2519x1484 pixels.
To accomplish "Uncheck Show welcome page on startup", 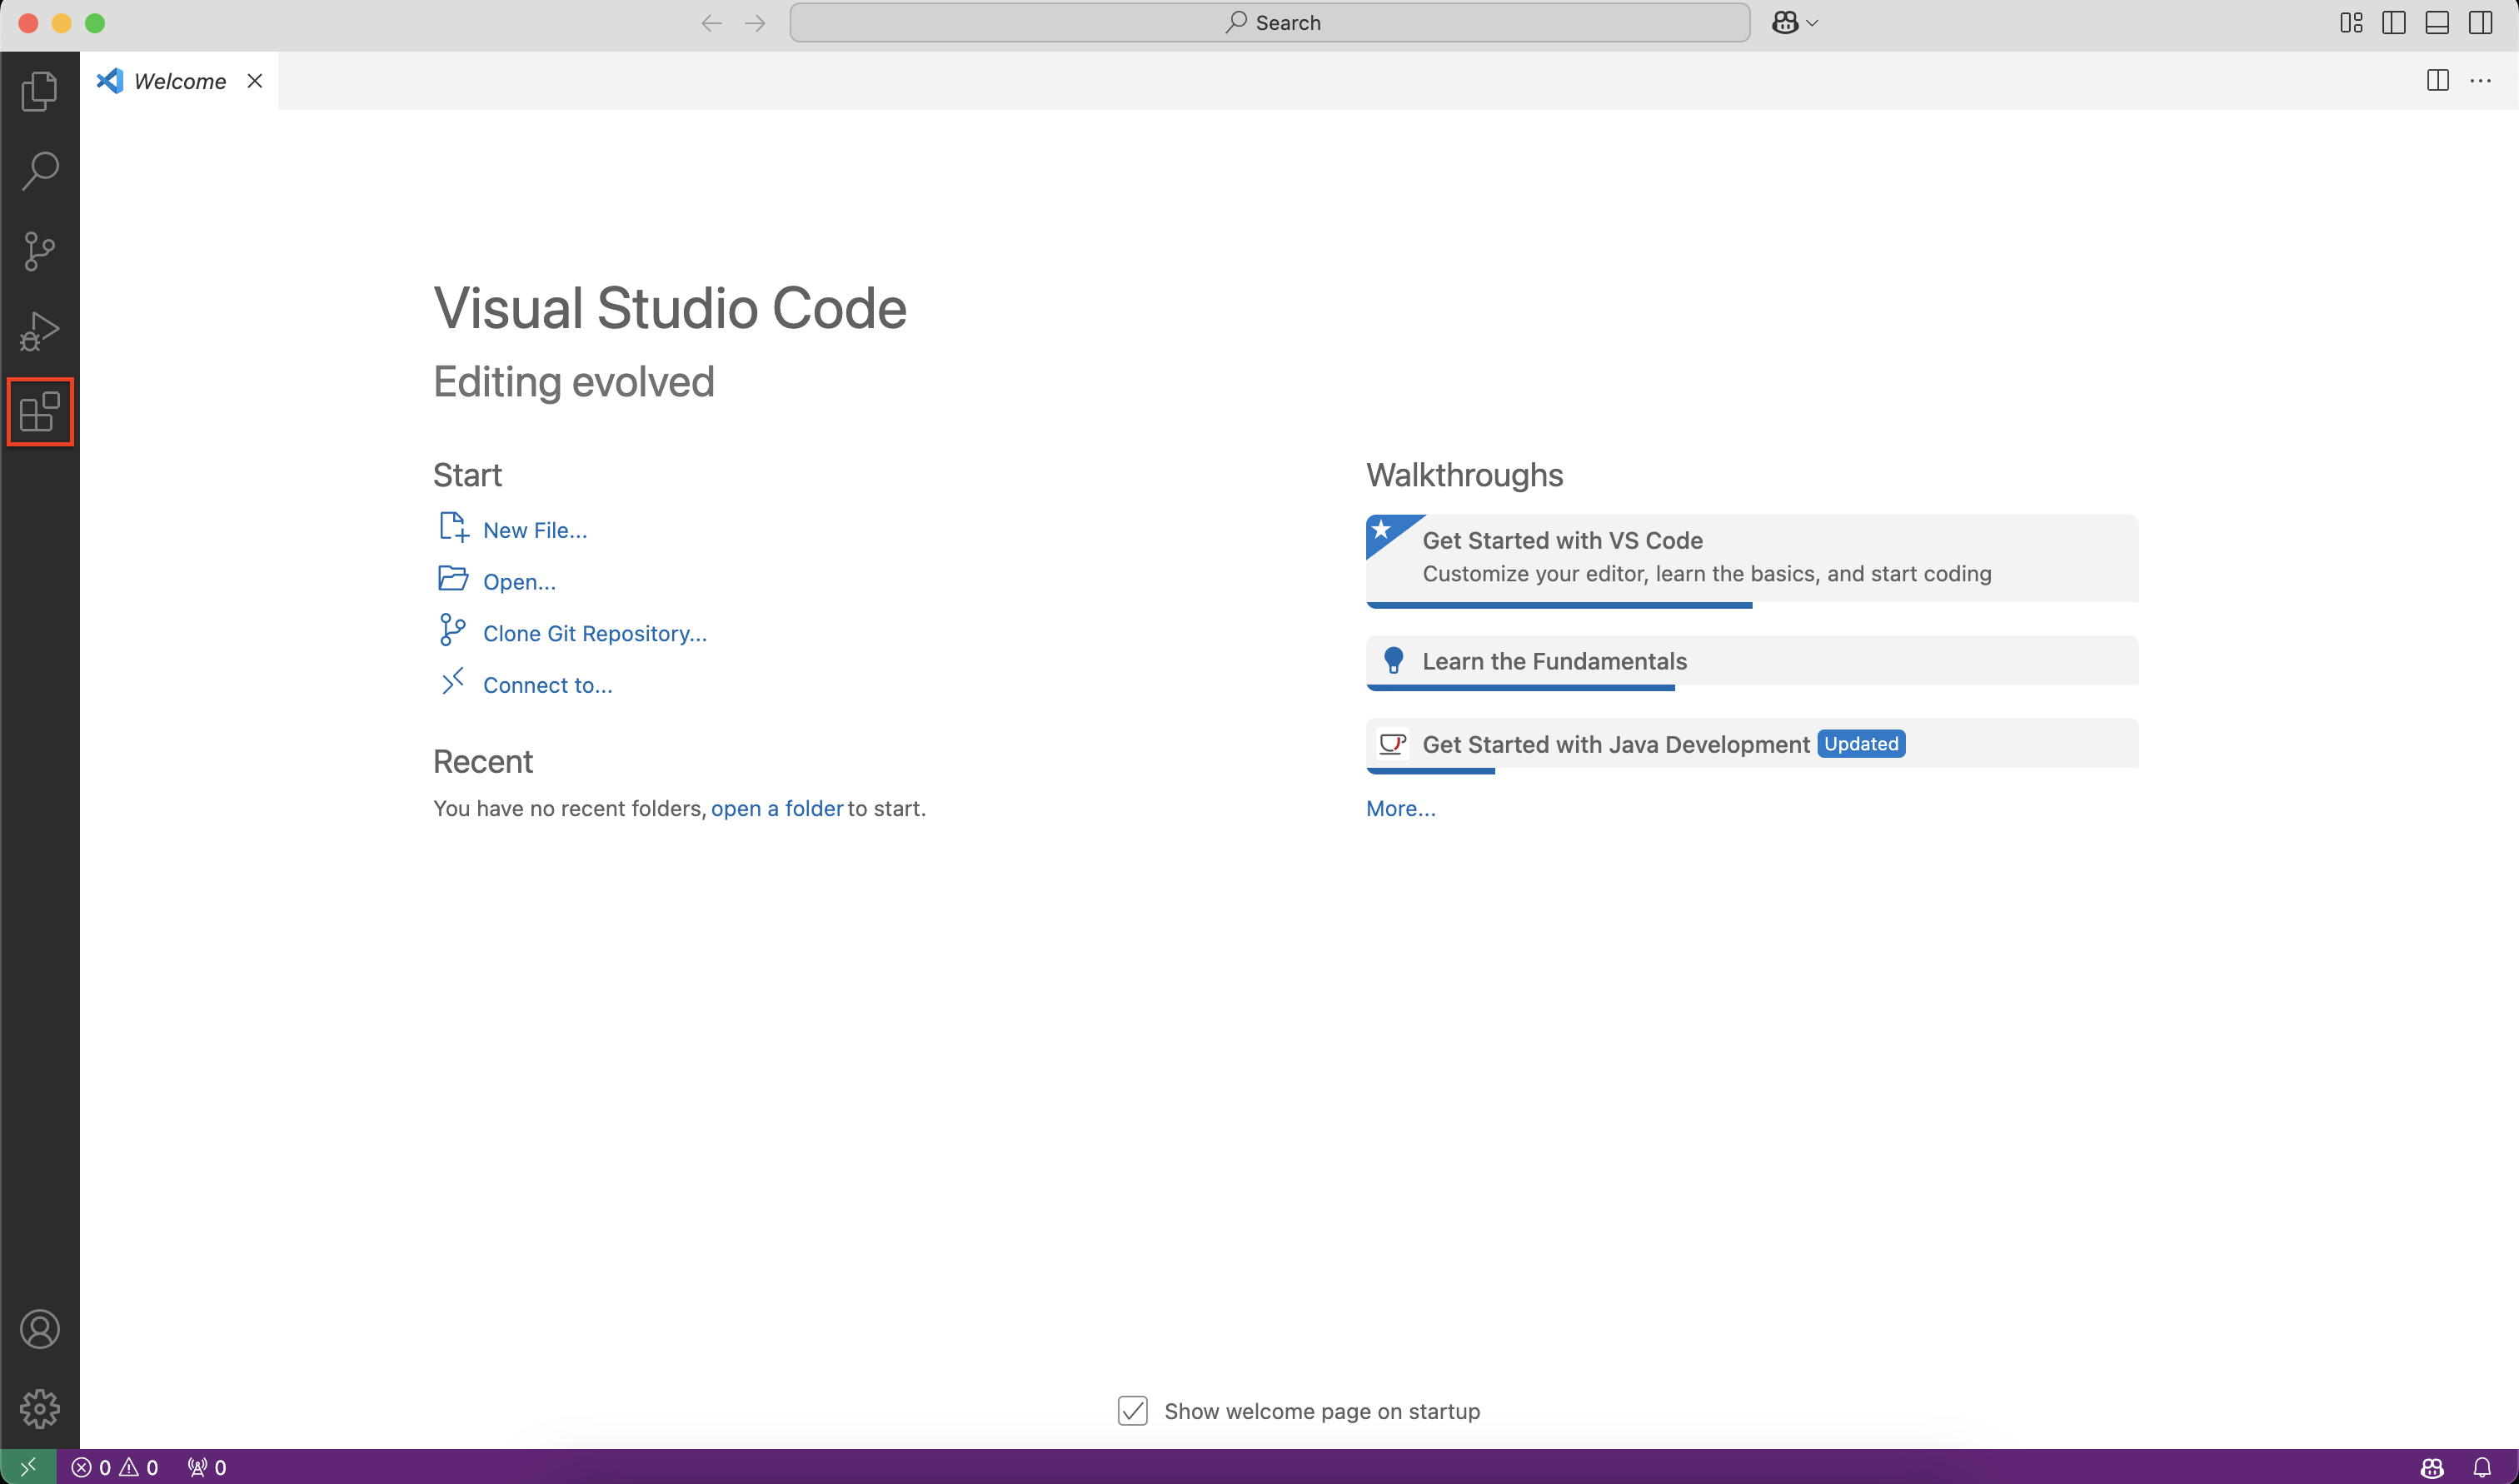I will coord(1132,1411).
